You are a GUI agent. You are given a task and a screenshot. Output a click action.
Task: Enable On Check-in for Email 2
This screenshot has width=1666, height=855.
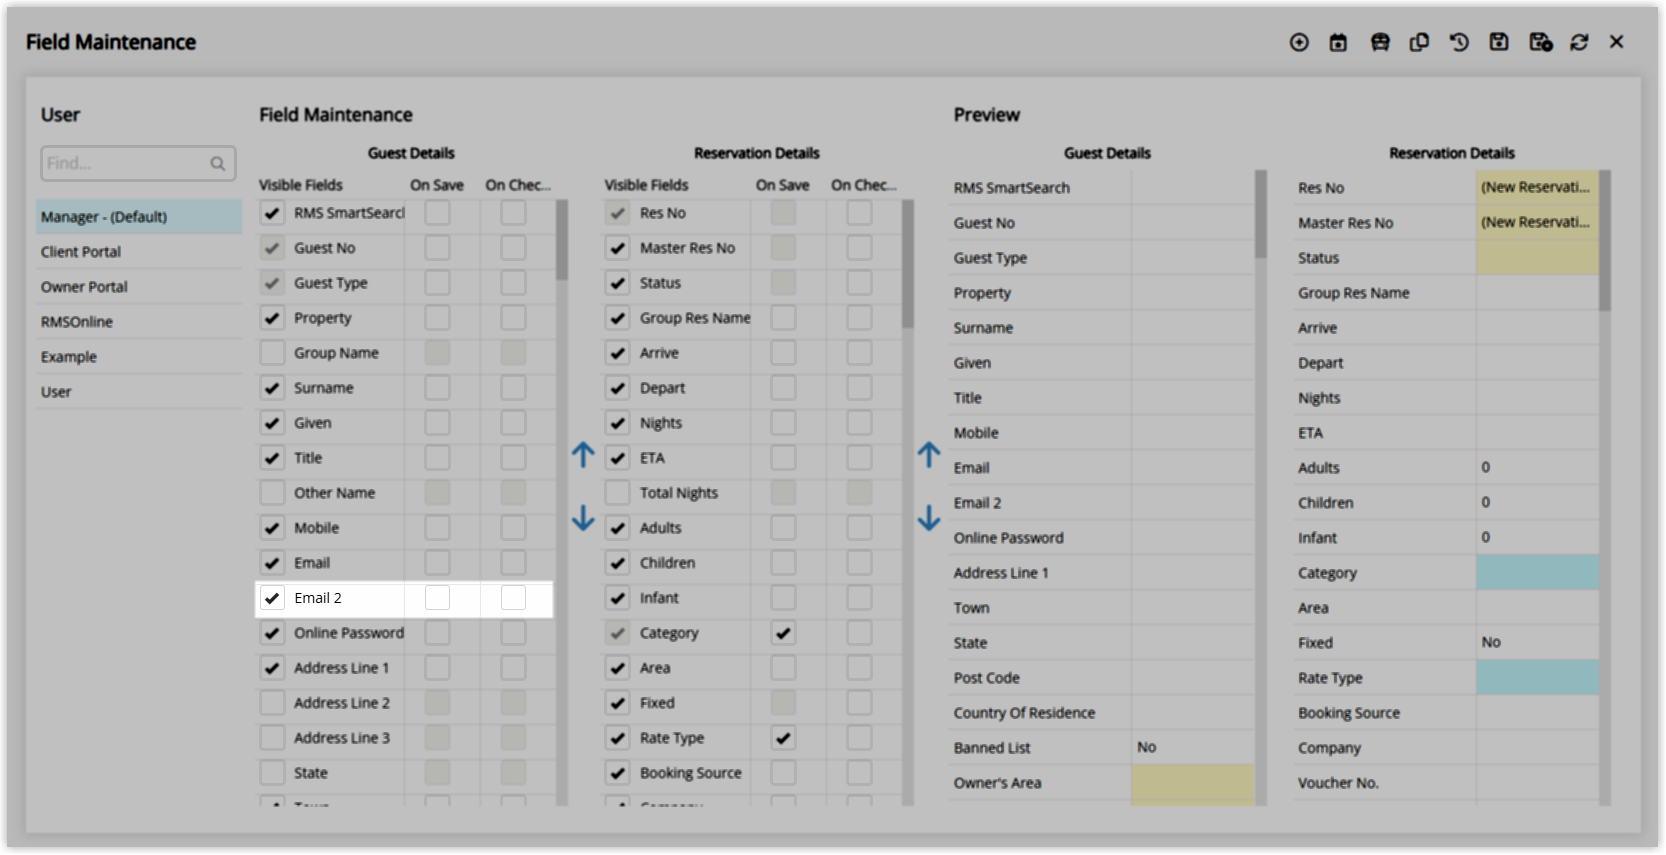point(513,598)
